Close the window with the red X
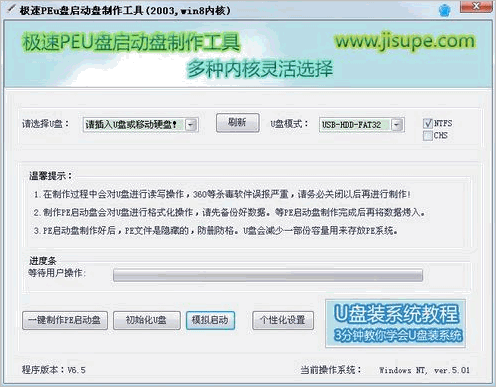Viewport: 496px width, 387px height. pos(476,6)
